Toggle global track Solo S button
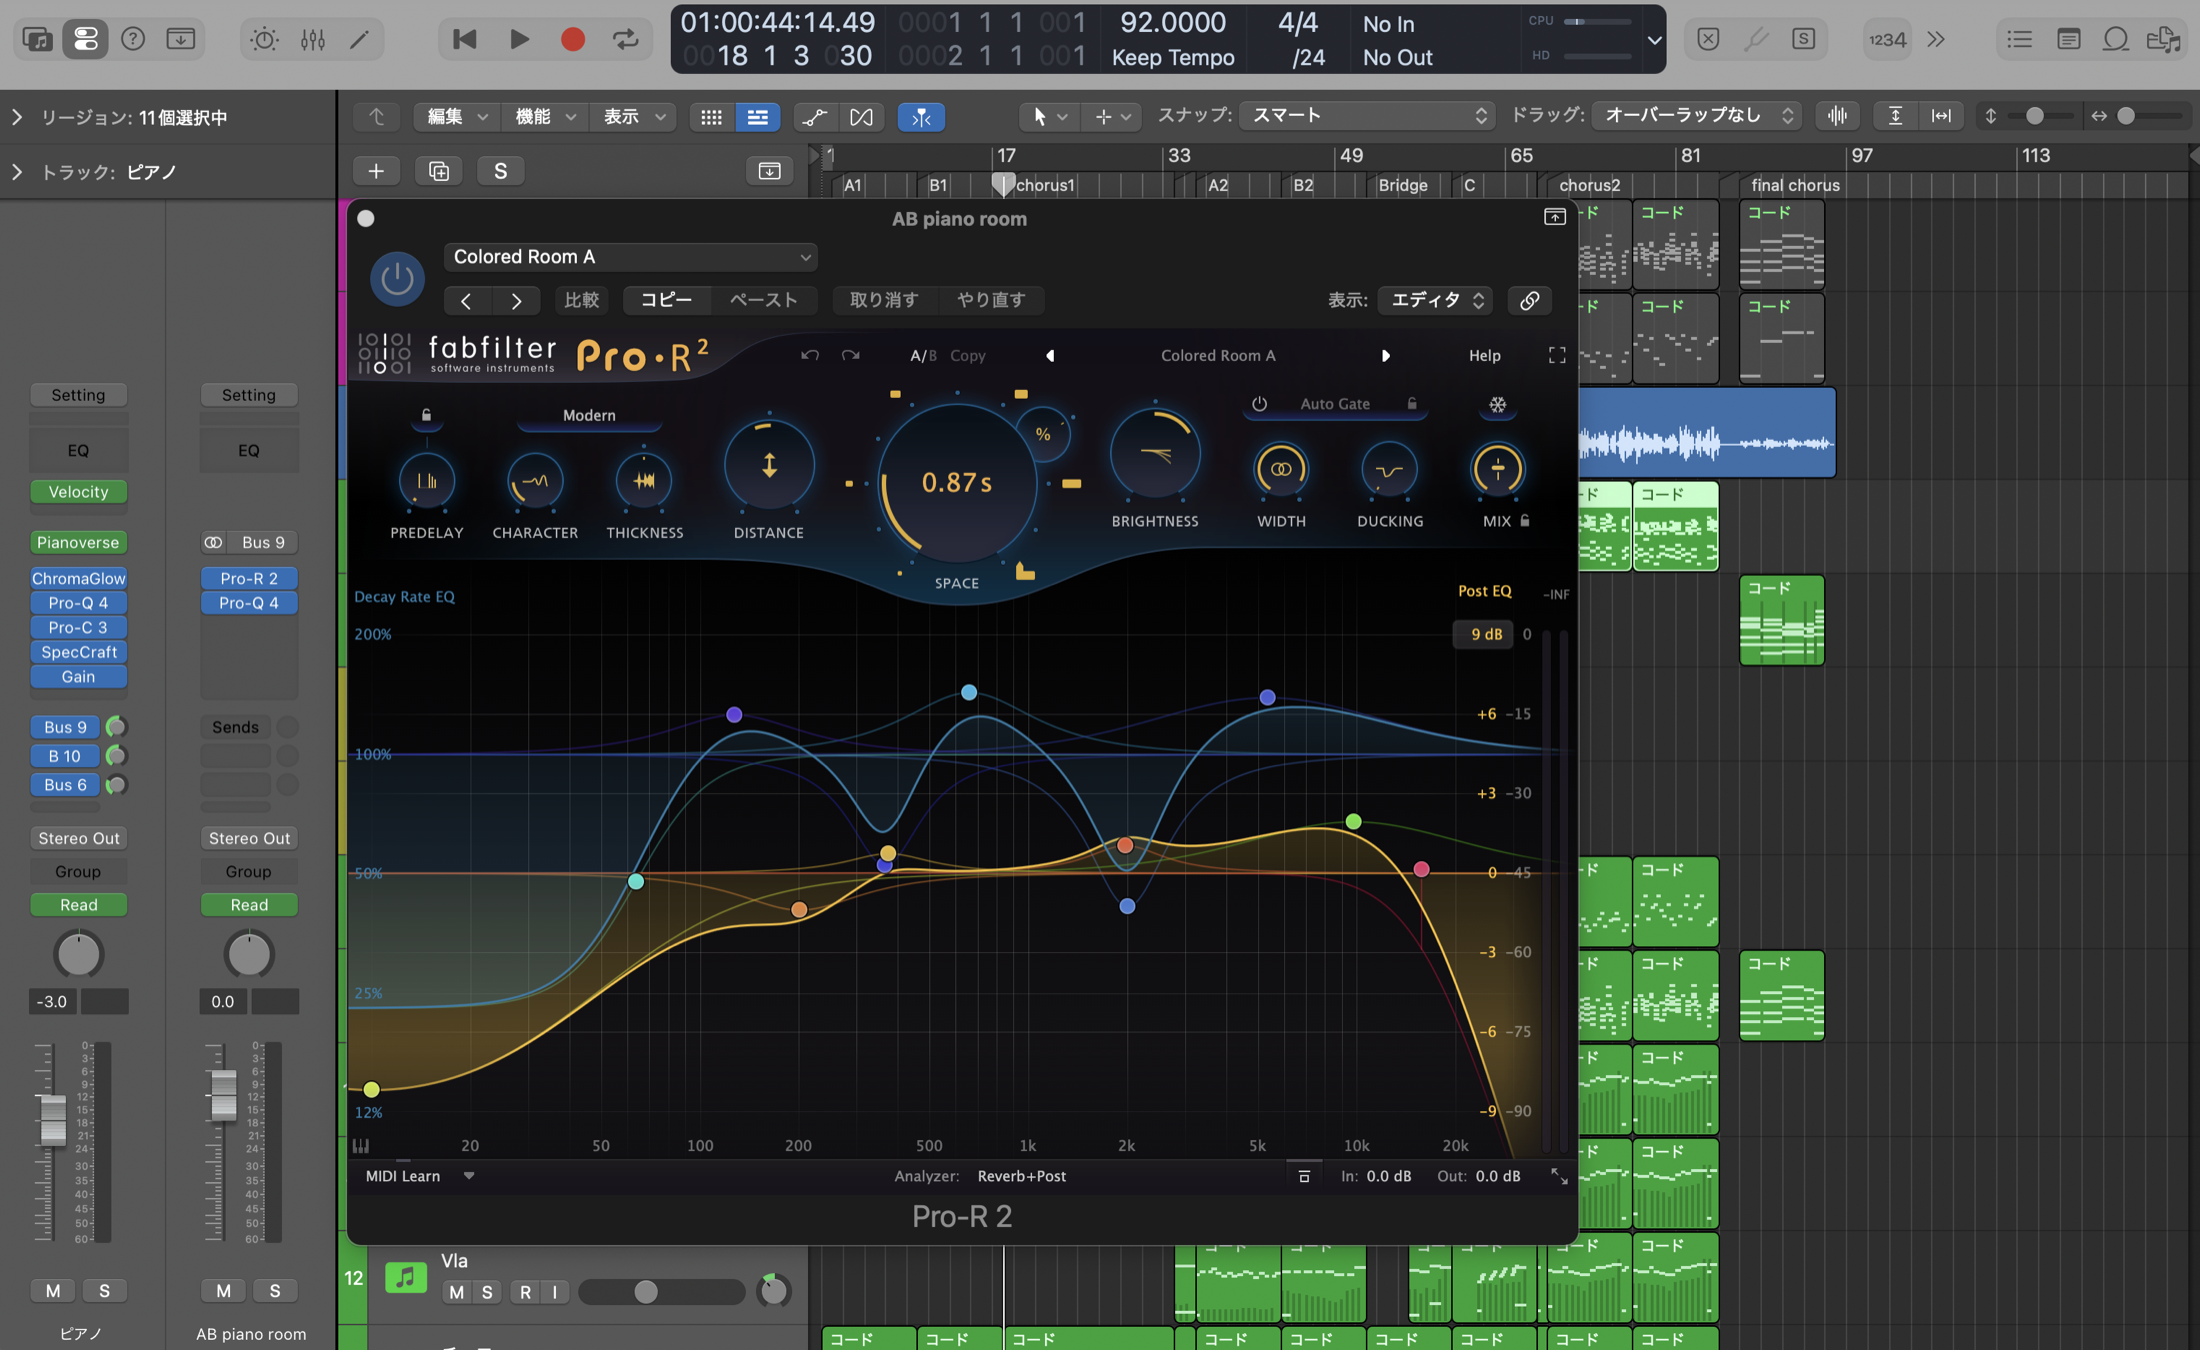This screenshot has width=2200, height=1350. 501,171
